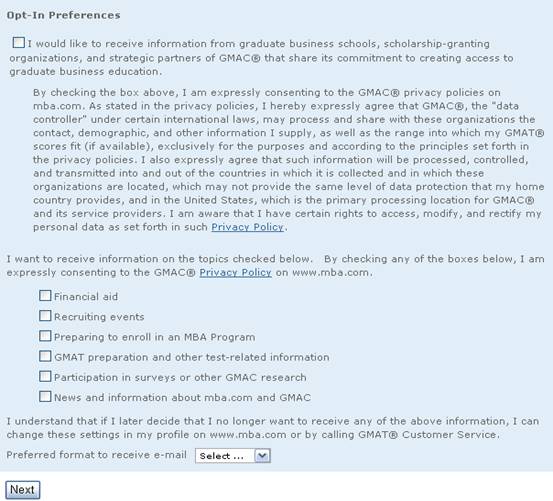
Task: Click the 'Financial aid' label text
Action: click(x=86, y=297)
